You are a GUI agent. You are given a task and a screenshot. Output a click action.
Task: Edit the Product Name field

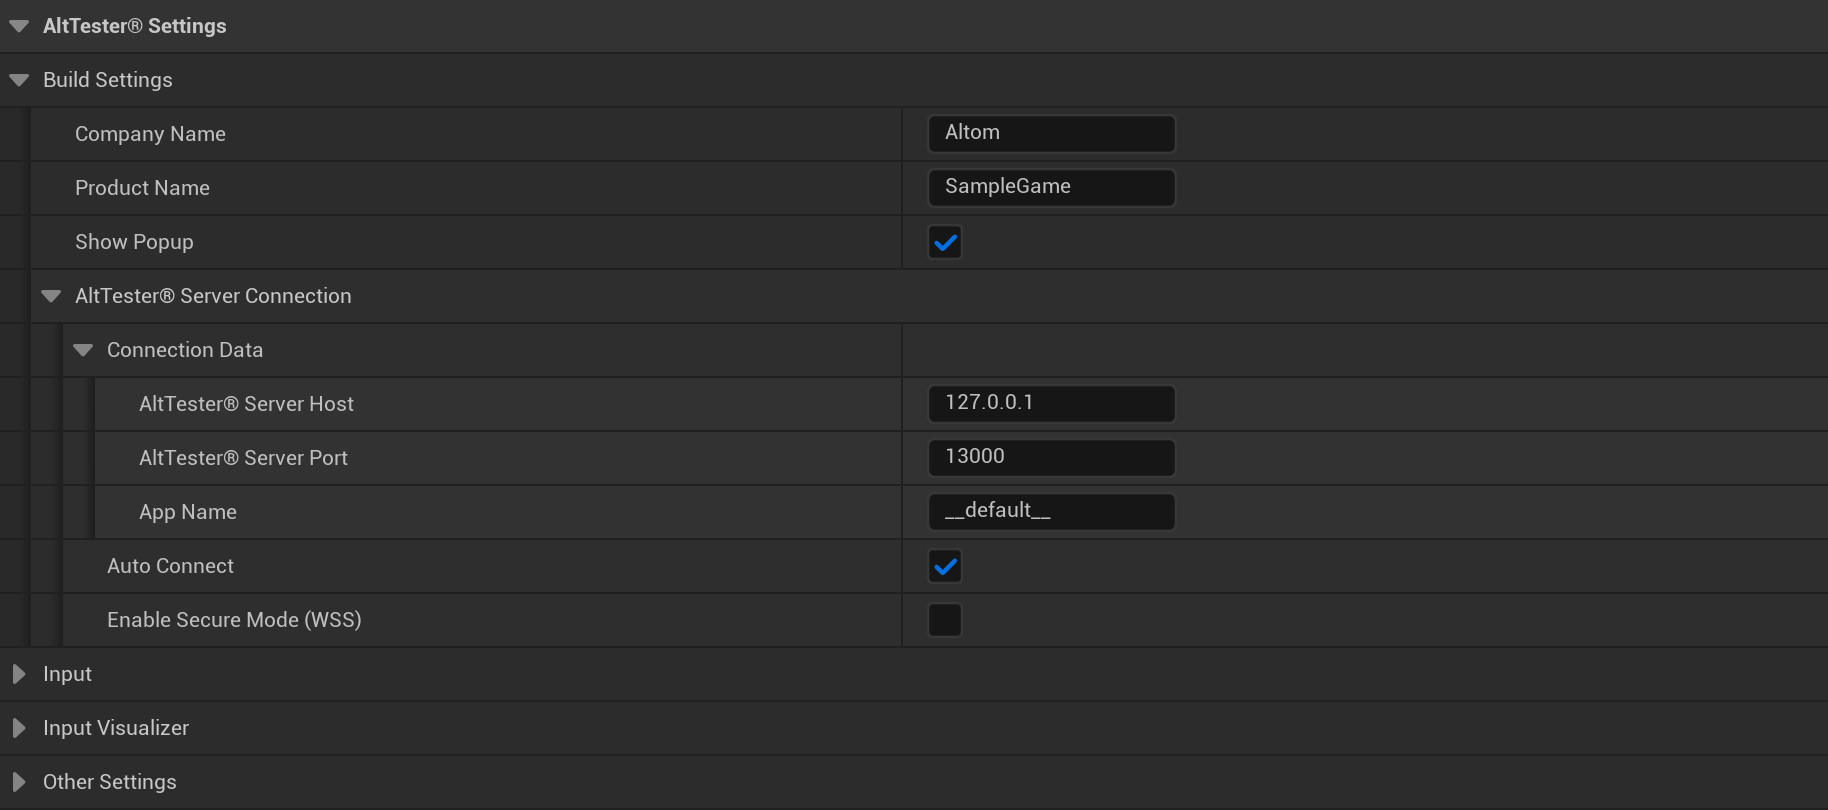pyautogui.click(x=1052, y=187)
